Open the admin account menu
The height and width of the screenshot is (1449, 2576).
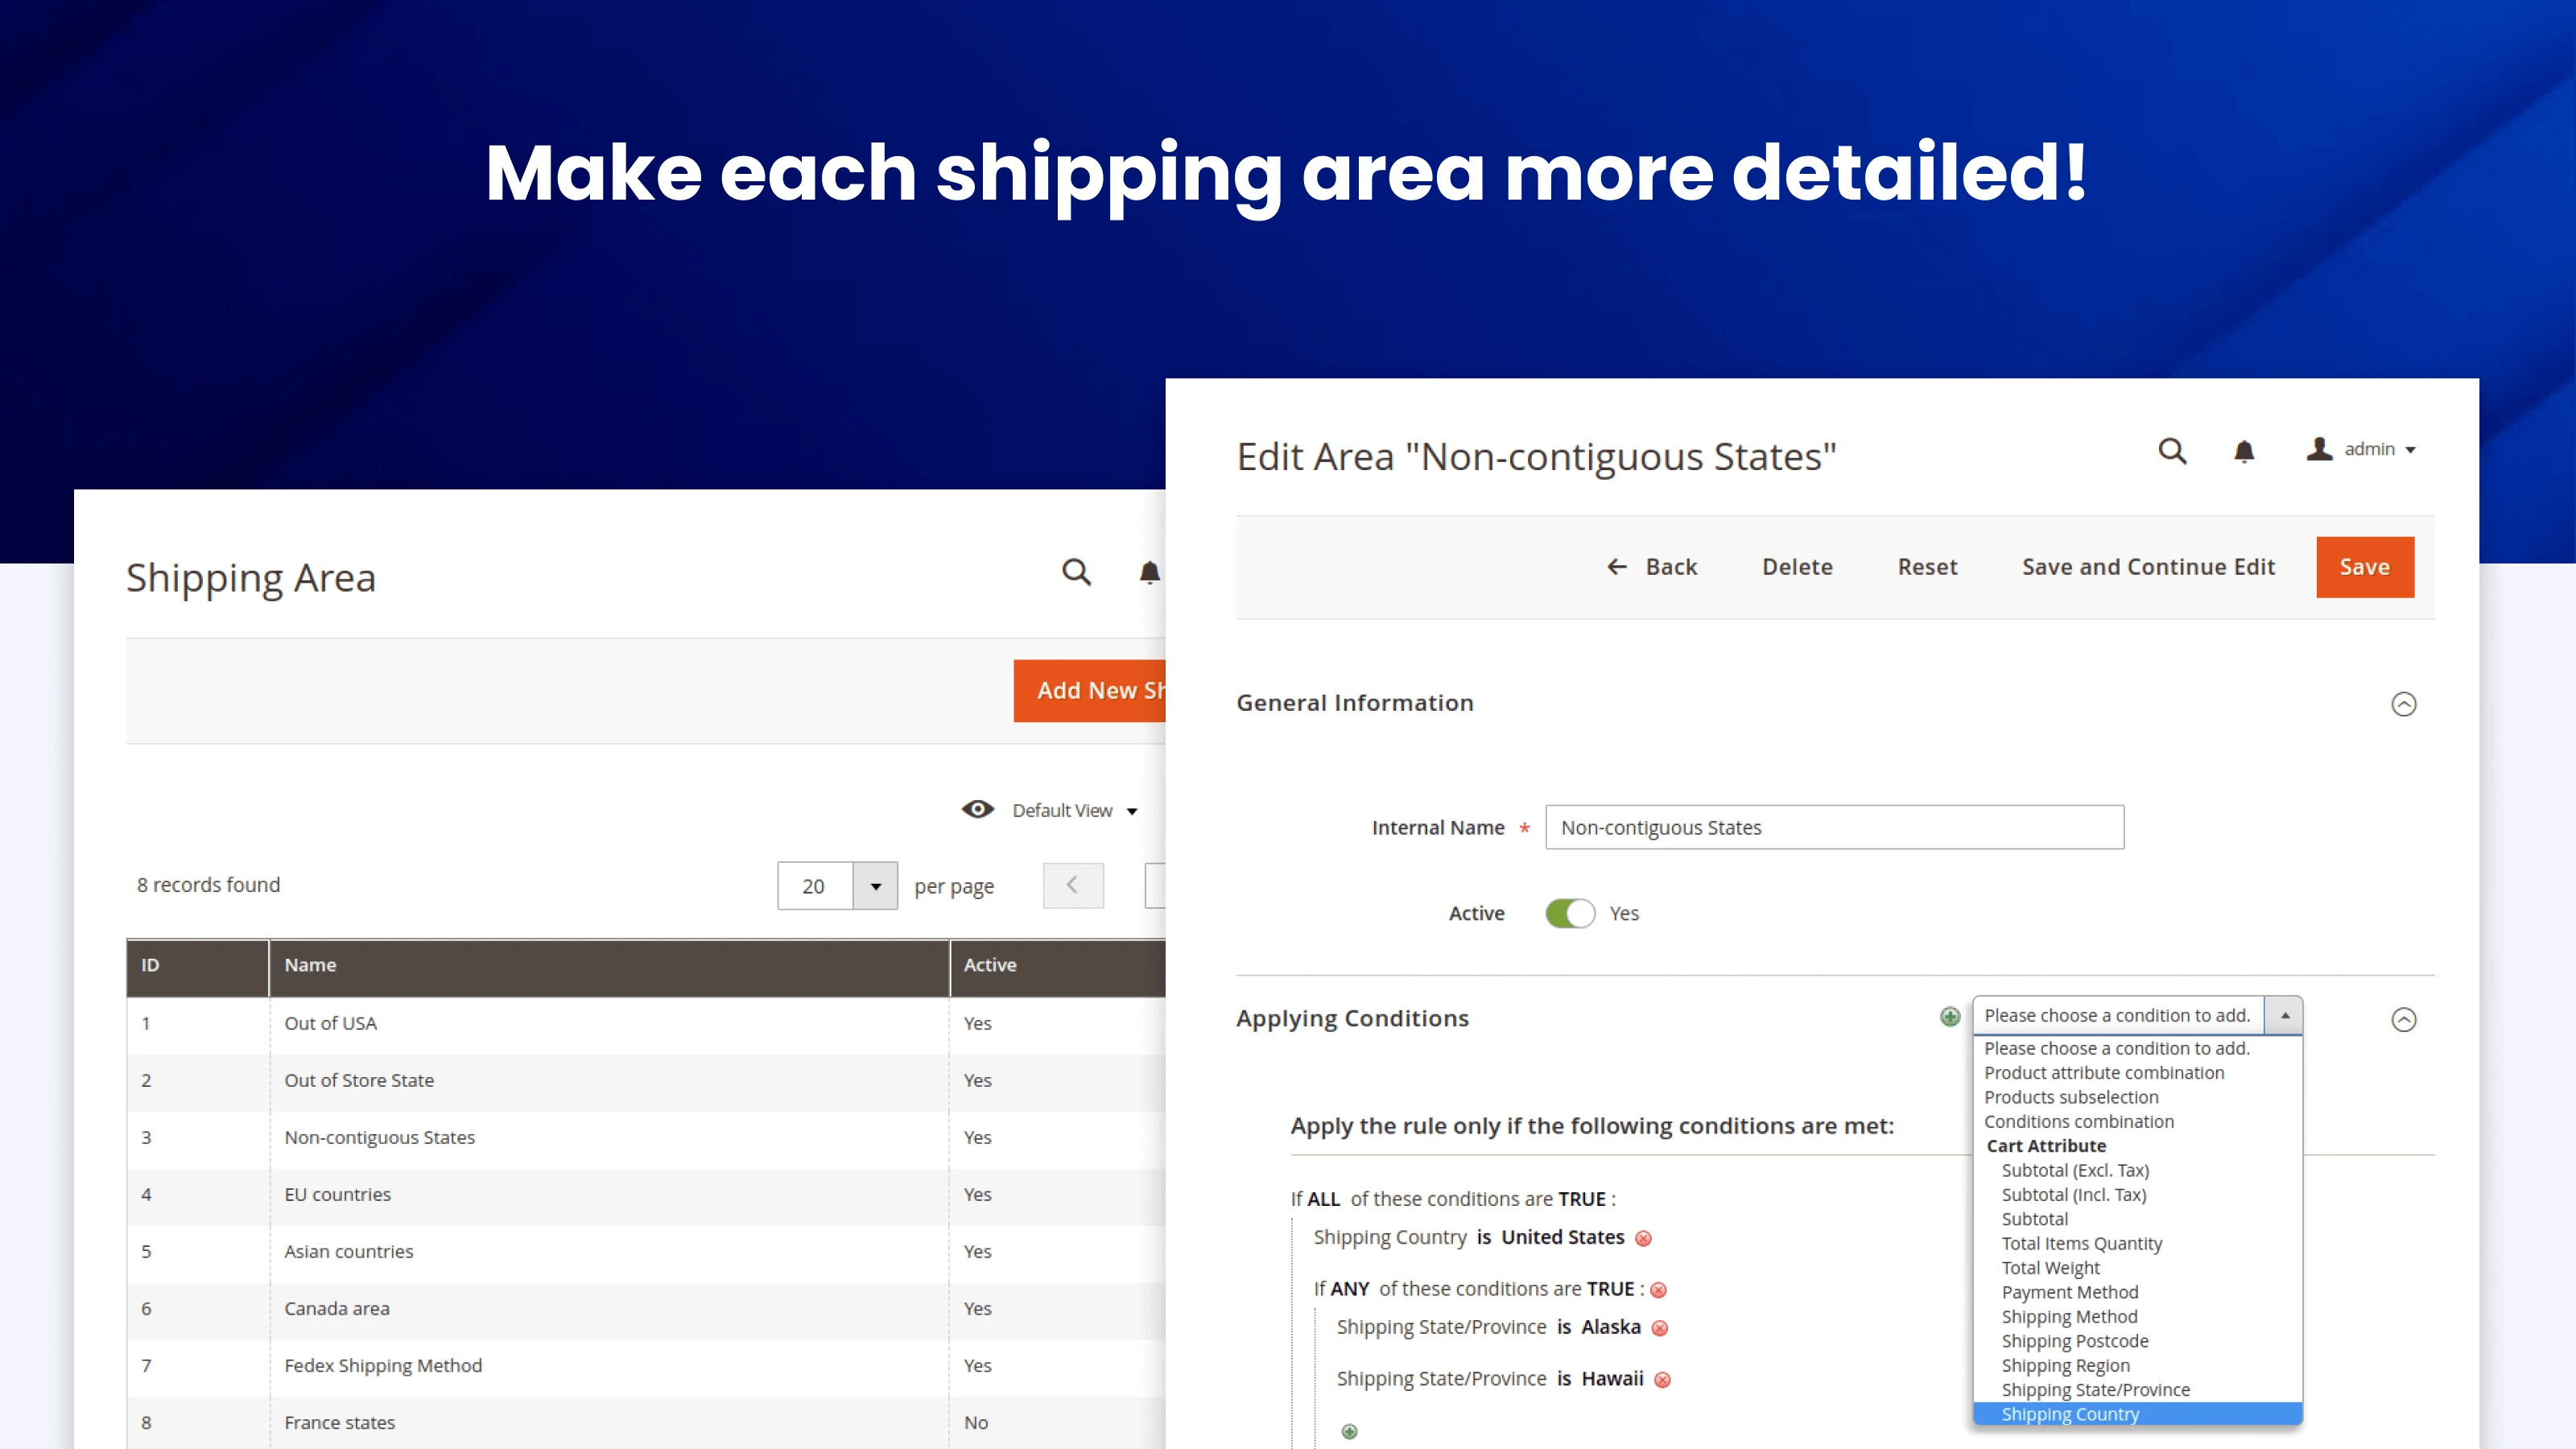click(2362, 450)
